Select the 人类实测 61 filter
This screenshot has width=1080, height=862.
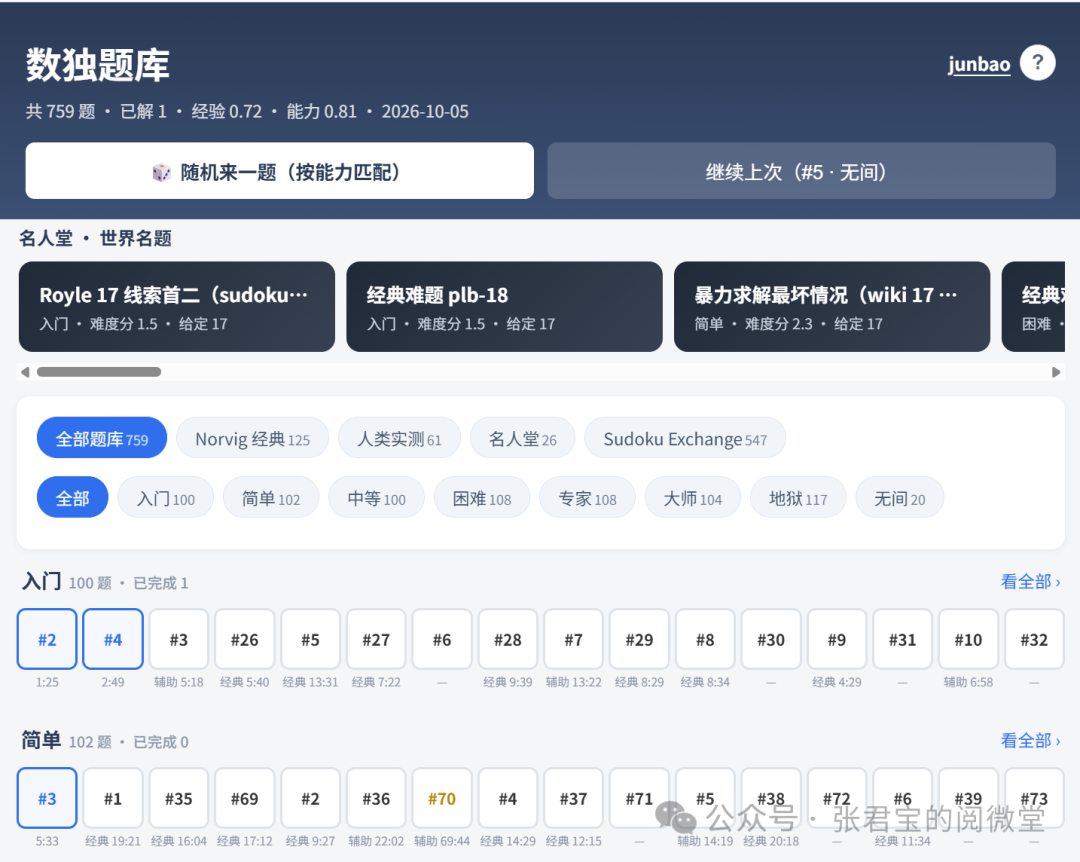pos(399,438)
